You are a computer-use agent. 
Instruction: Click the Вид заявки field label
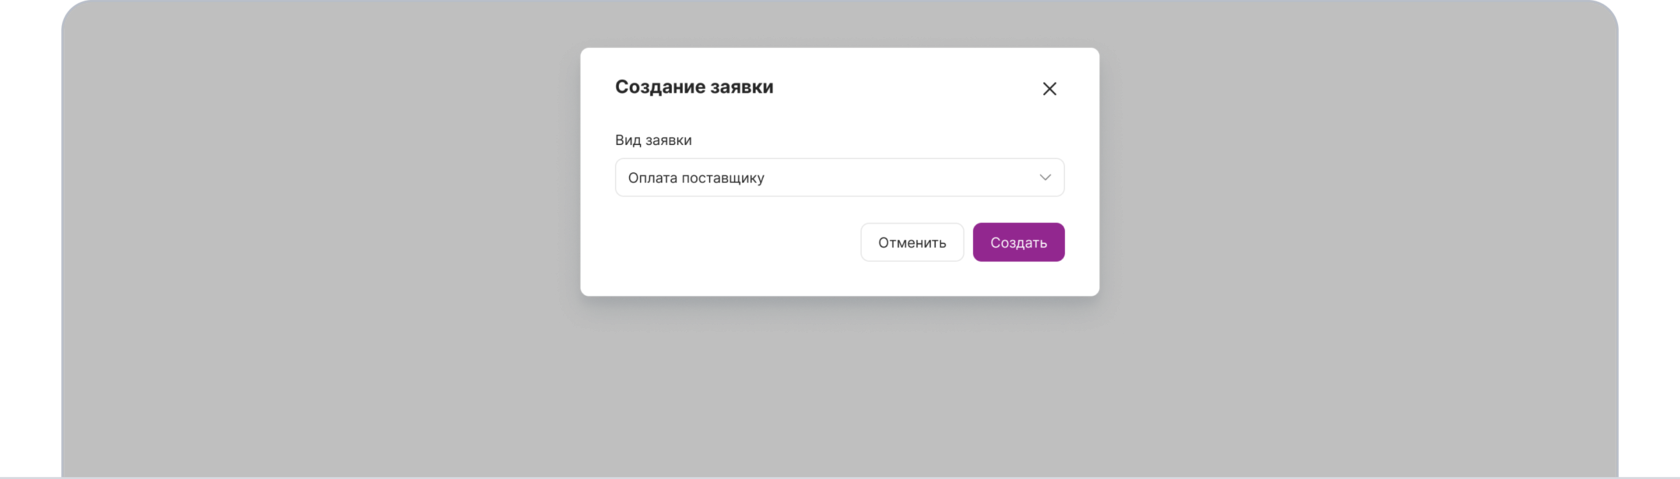point(653,140)
